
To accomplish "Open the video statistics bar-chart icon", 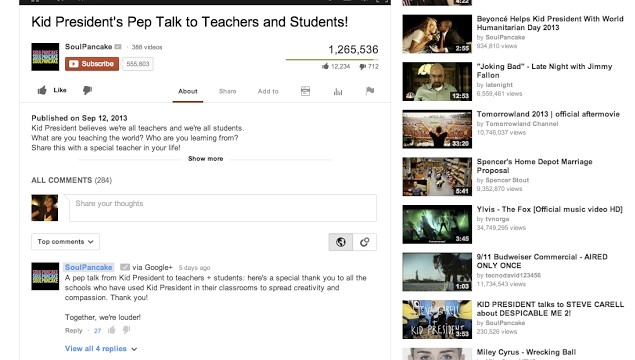I will pyautogui.click(x=338, y=92).
